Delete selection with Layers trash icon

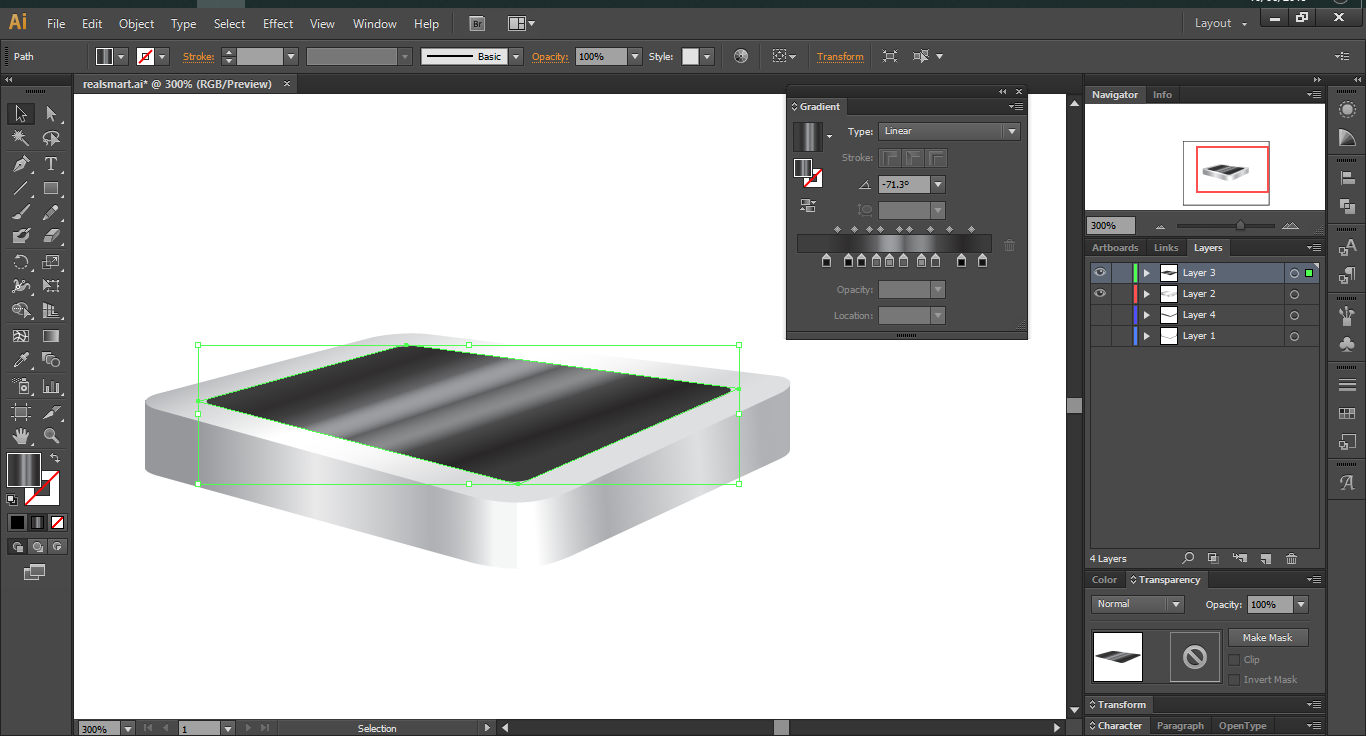[x=1291, y=559]
